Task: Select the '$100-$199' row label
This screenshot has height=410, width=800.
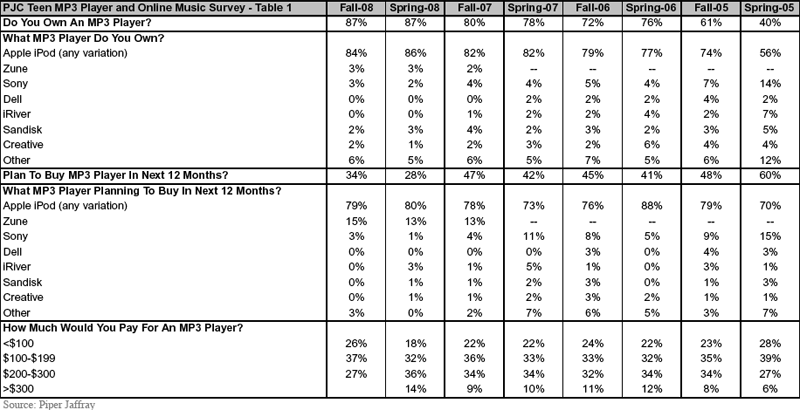Action: tap(29, 358)
